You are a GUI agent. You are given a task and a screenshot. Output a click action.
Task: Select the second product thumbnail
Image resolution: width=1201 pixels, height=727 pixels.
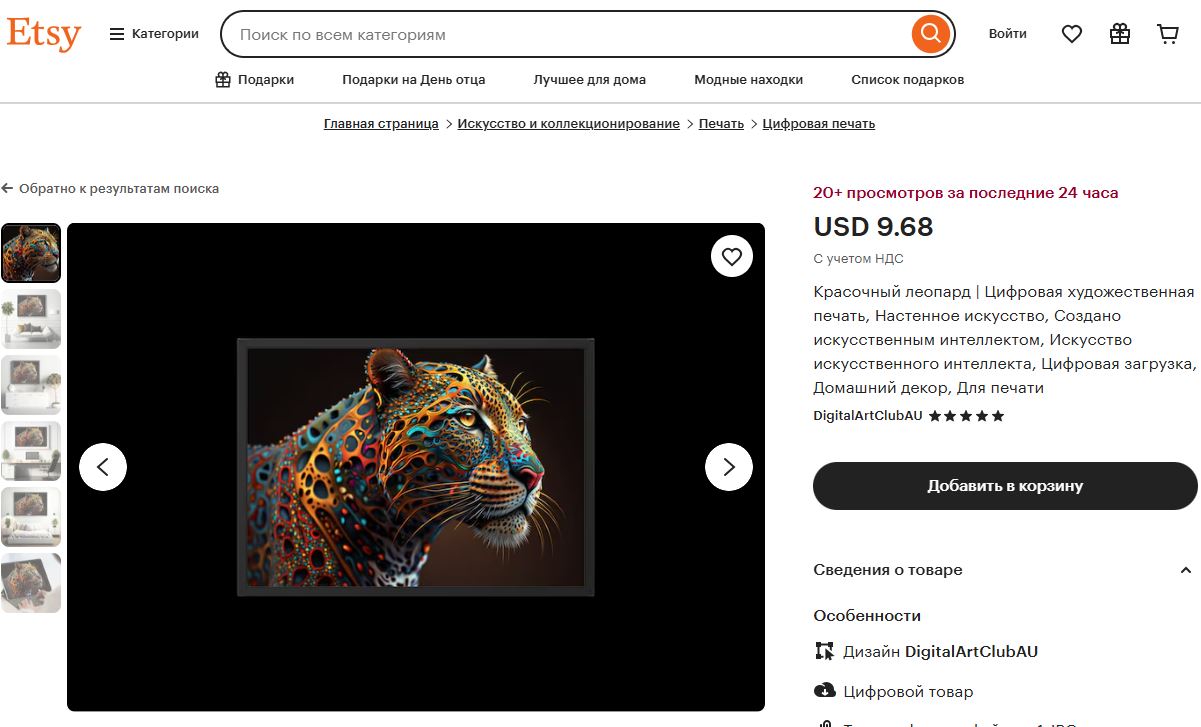coord(31,319)
